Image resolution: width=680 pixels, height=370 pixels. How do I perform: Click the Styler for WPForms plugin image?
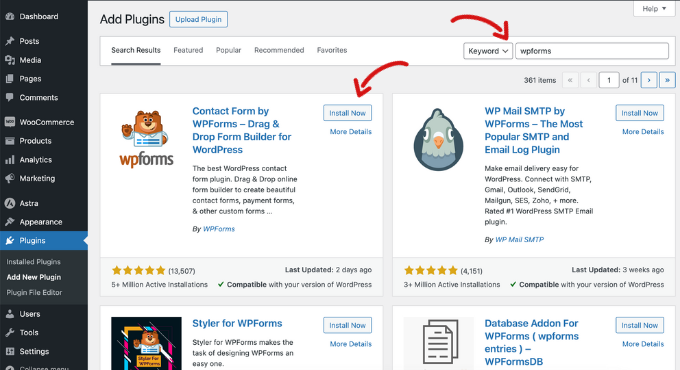coord(146,344)
